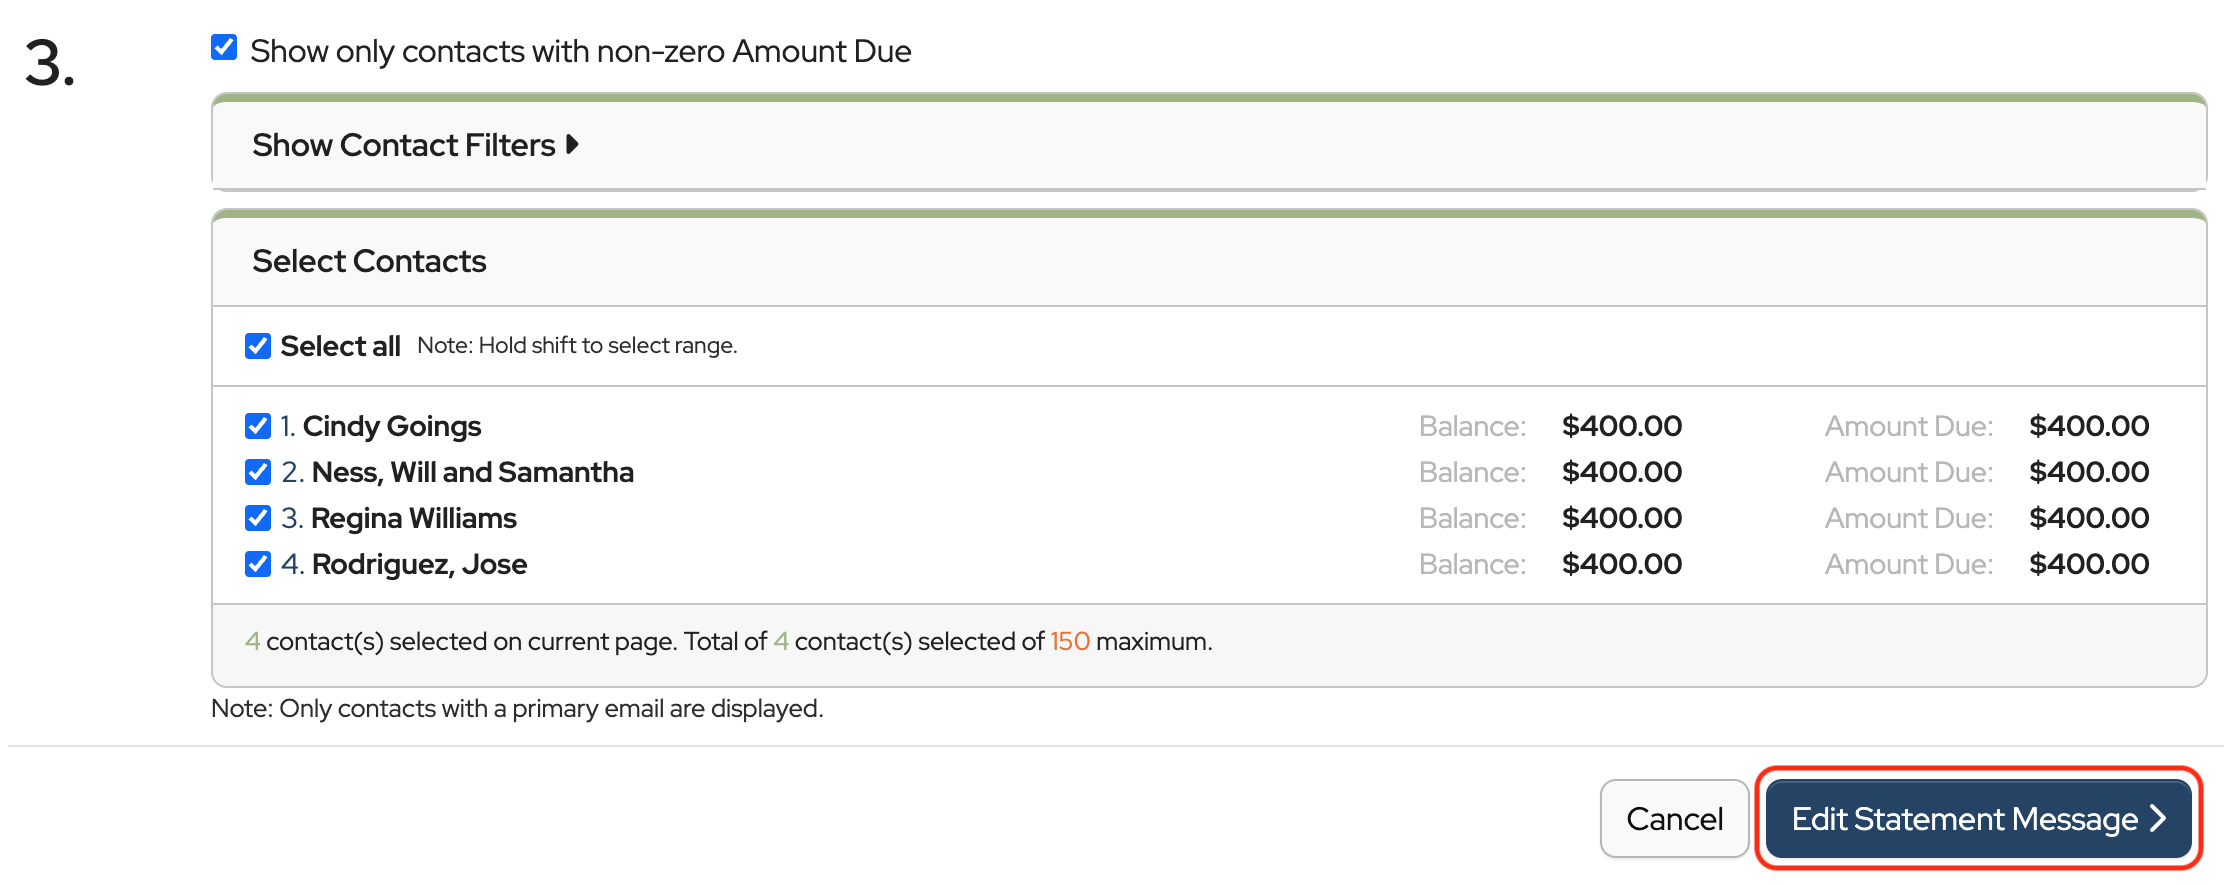2236x886 pixels.
Task: Click Edit Statement Message button
Action: pyautogui.click(x=1964, y=819)
